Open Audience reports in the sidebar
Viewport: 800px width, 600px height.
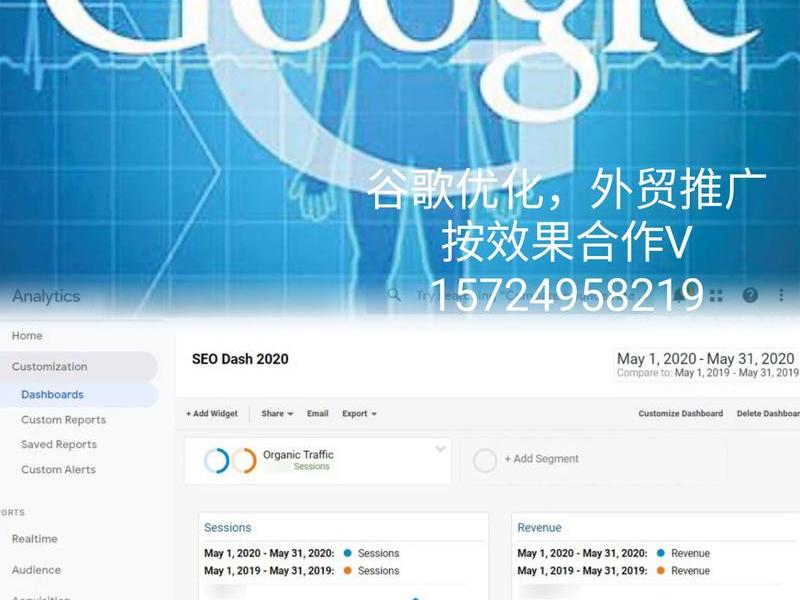coord(36,570)
